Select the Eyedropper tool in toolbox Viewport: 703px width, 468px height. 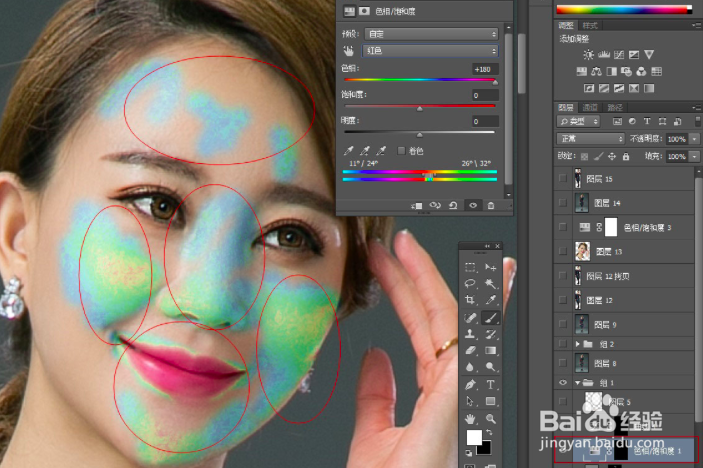490,299
